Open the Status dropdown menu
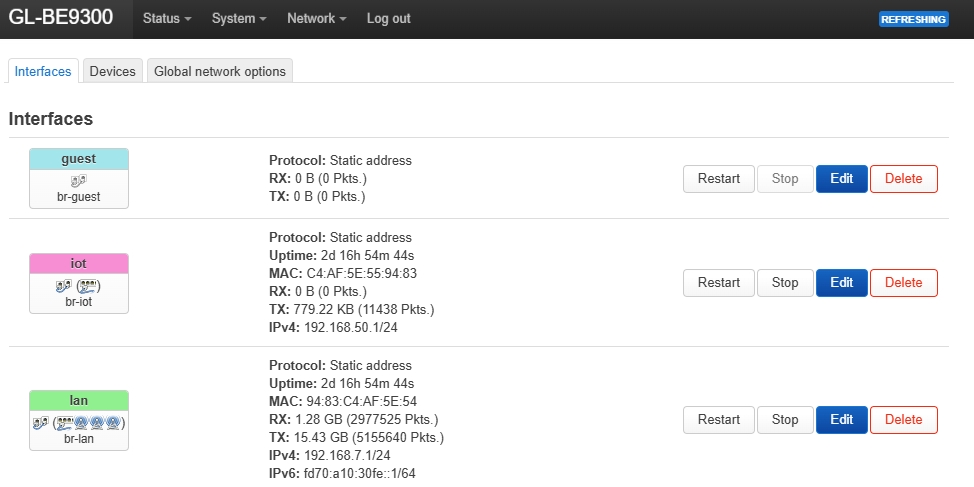This screenshot has width=974, height=487. tap(167, 19)
